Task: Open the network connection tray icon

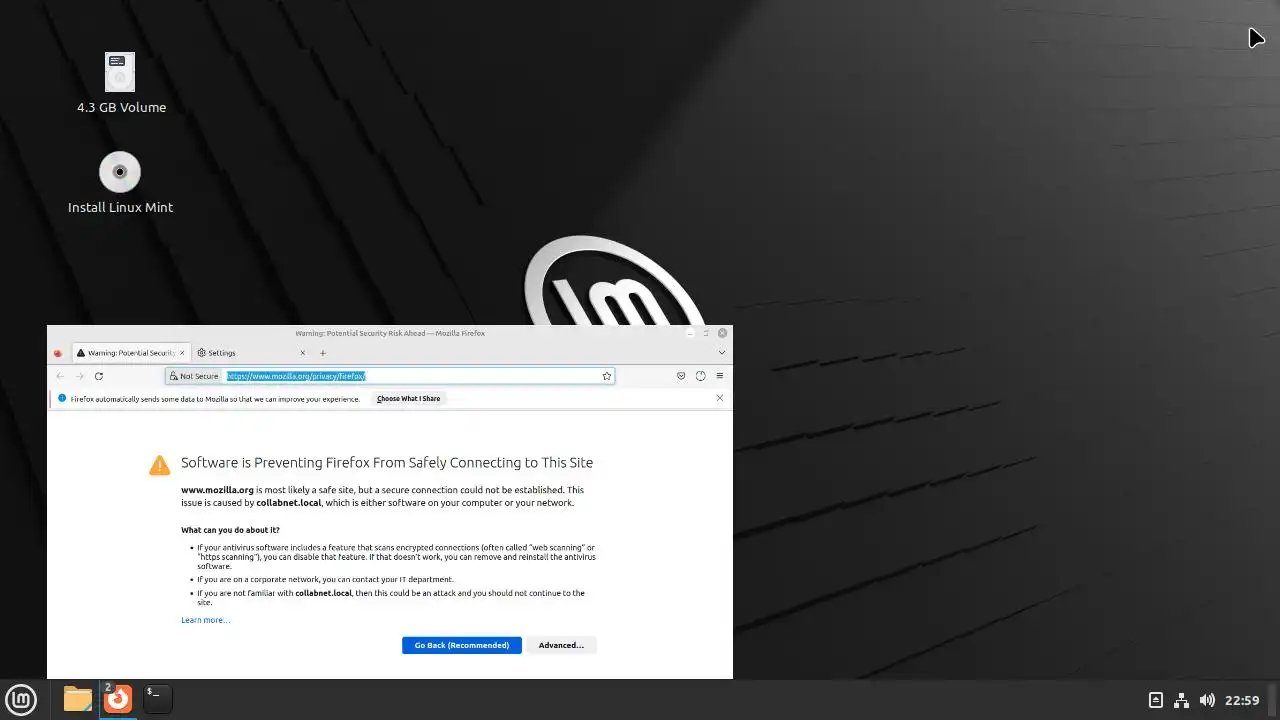Action: [x=1181, y=700]
